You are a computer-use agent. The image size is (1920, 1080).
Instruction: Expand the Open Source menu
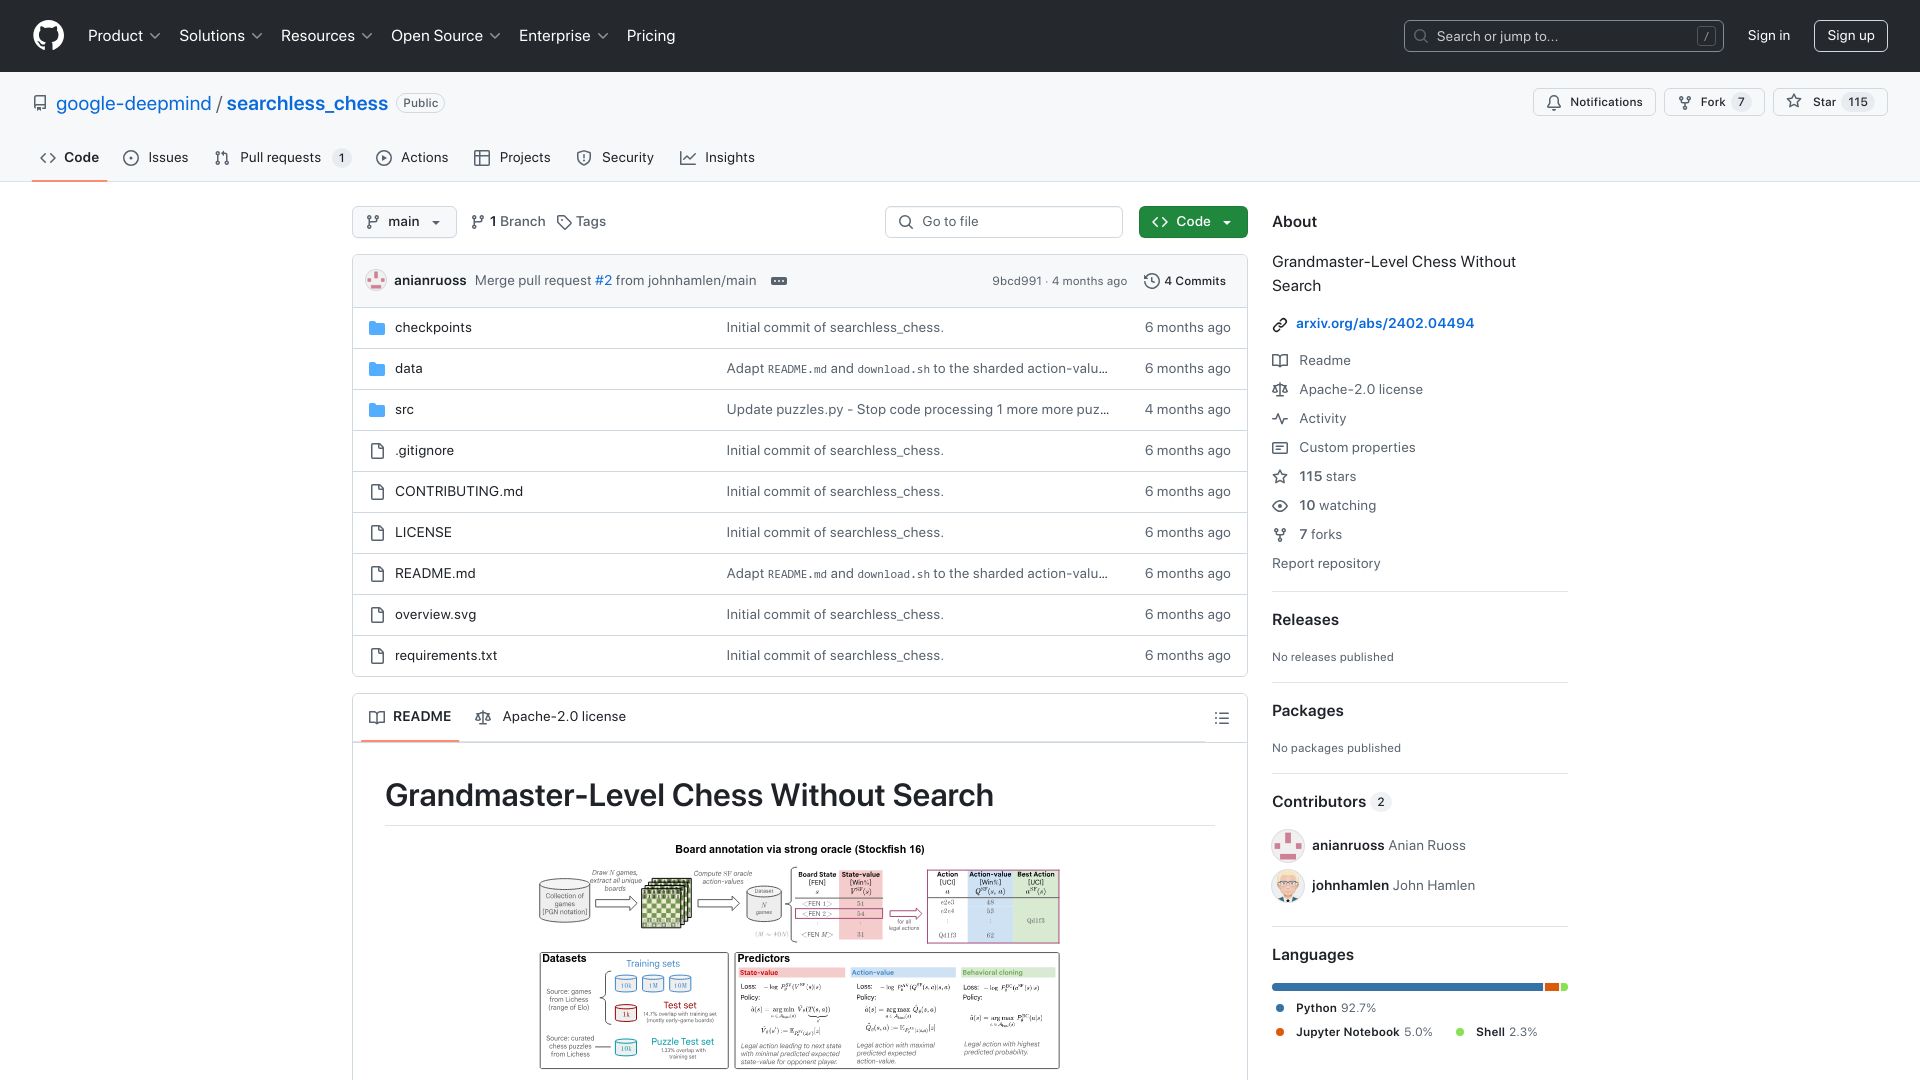446,36
